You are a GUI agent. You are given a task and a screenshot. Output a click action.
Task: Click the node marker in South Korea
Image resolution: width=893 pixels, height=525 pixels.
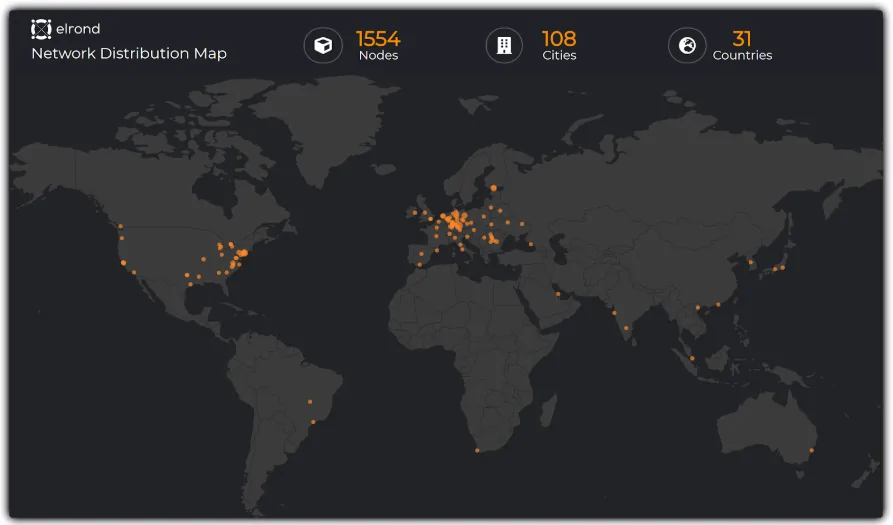pyautogui.click(x=751, y=263)
